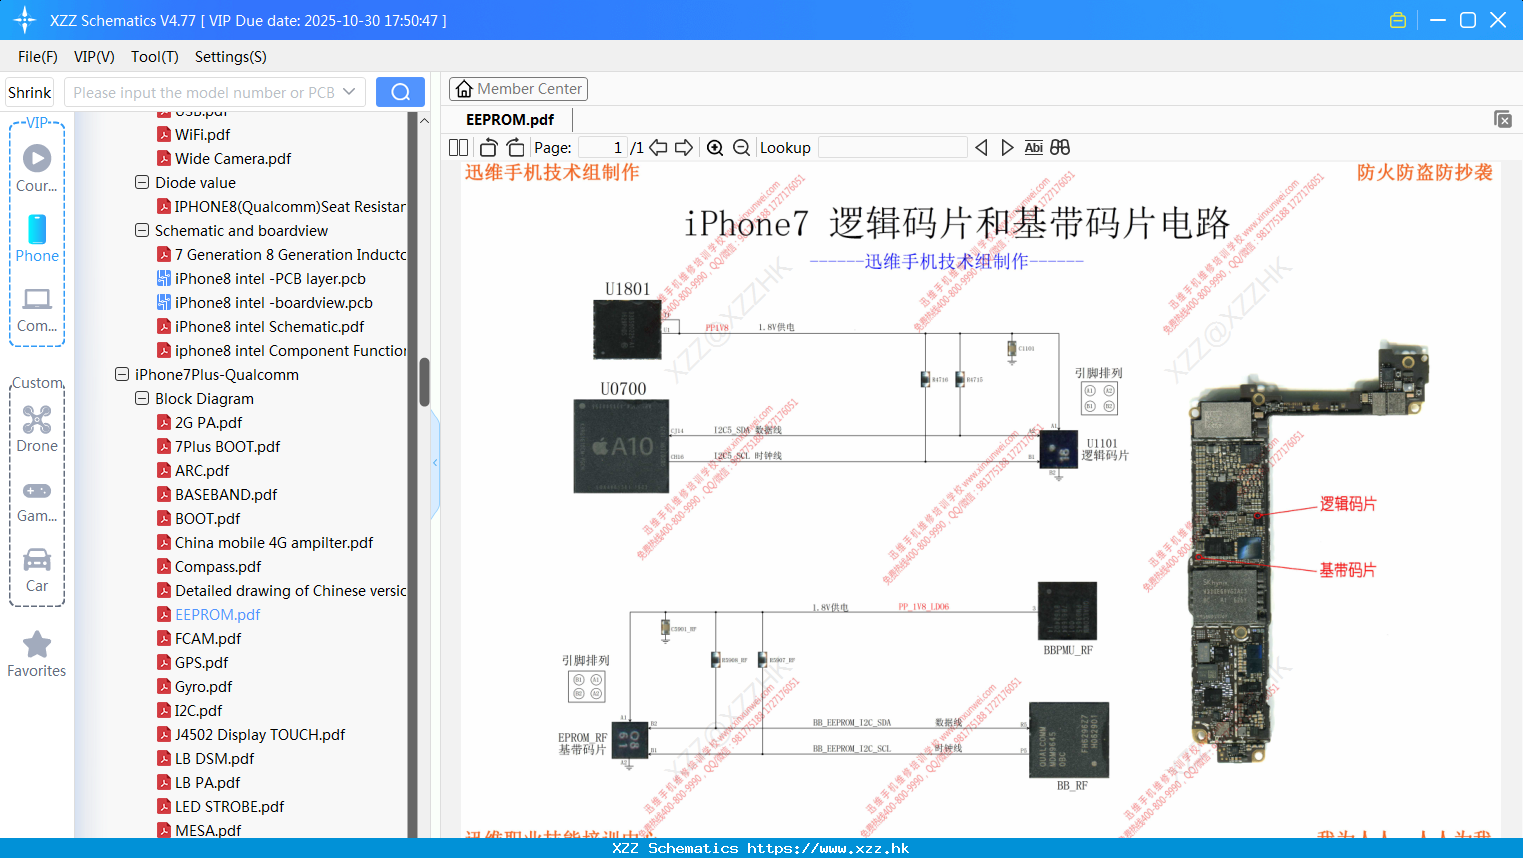1523x858 pixels.
Task: Open BASEBAND.pdf
Action: pos(226,494)
